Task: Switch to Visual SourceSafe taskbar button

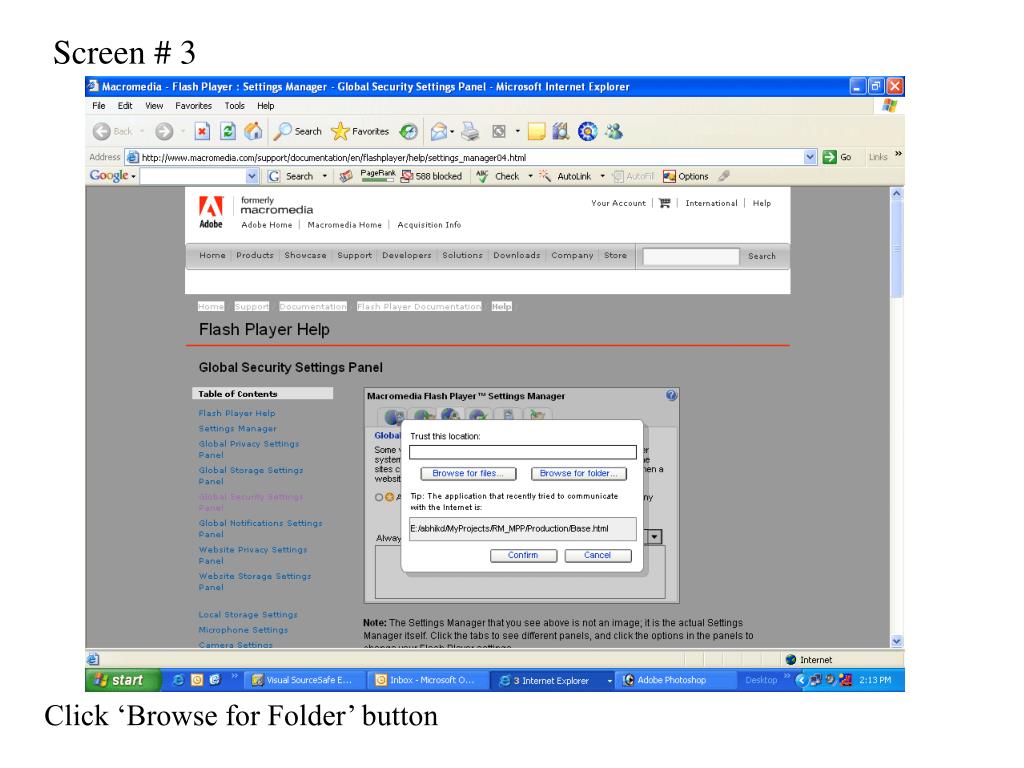Action: [305, 680]
